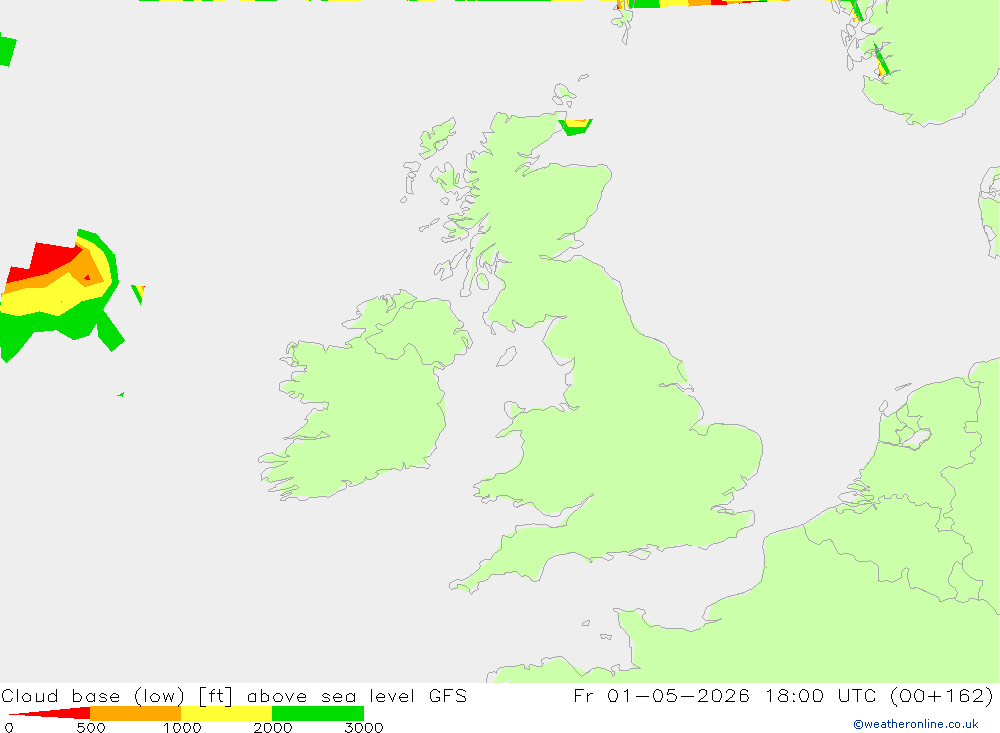Click the green 2000-3000 ft legend segment
This screenshot has width=1000, height=733.
click(318, 713)
